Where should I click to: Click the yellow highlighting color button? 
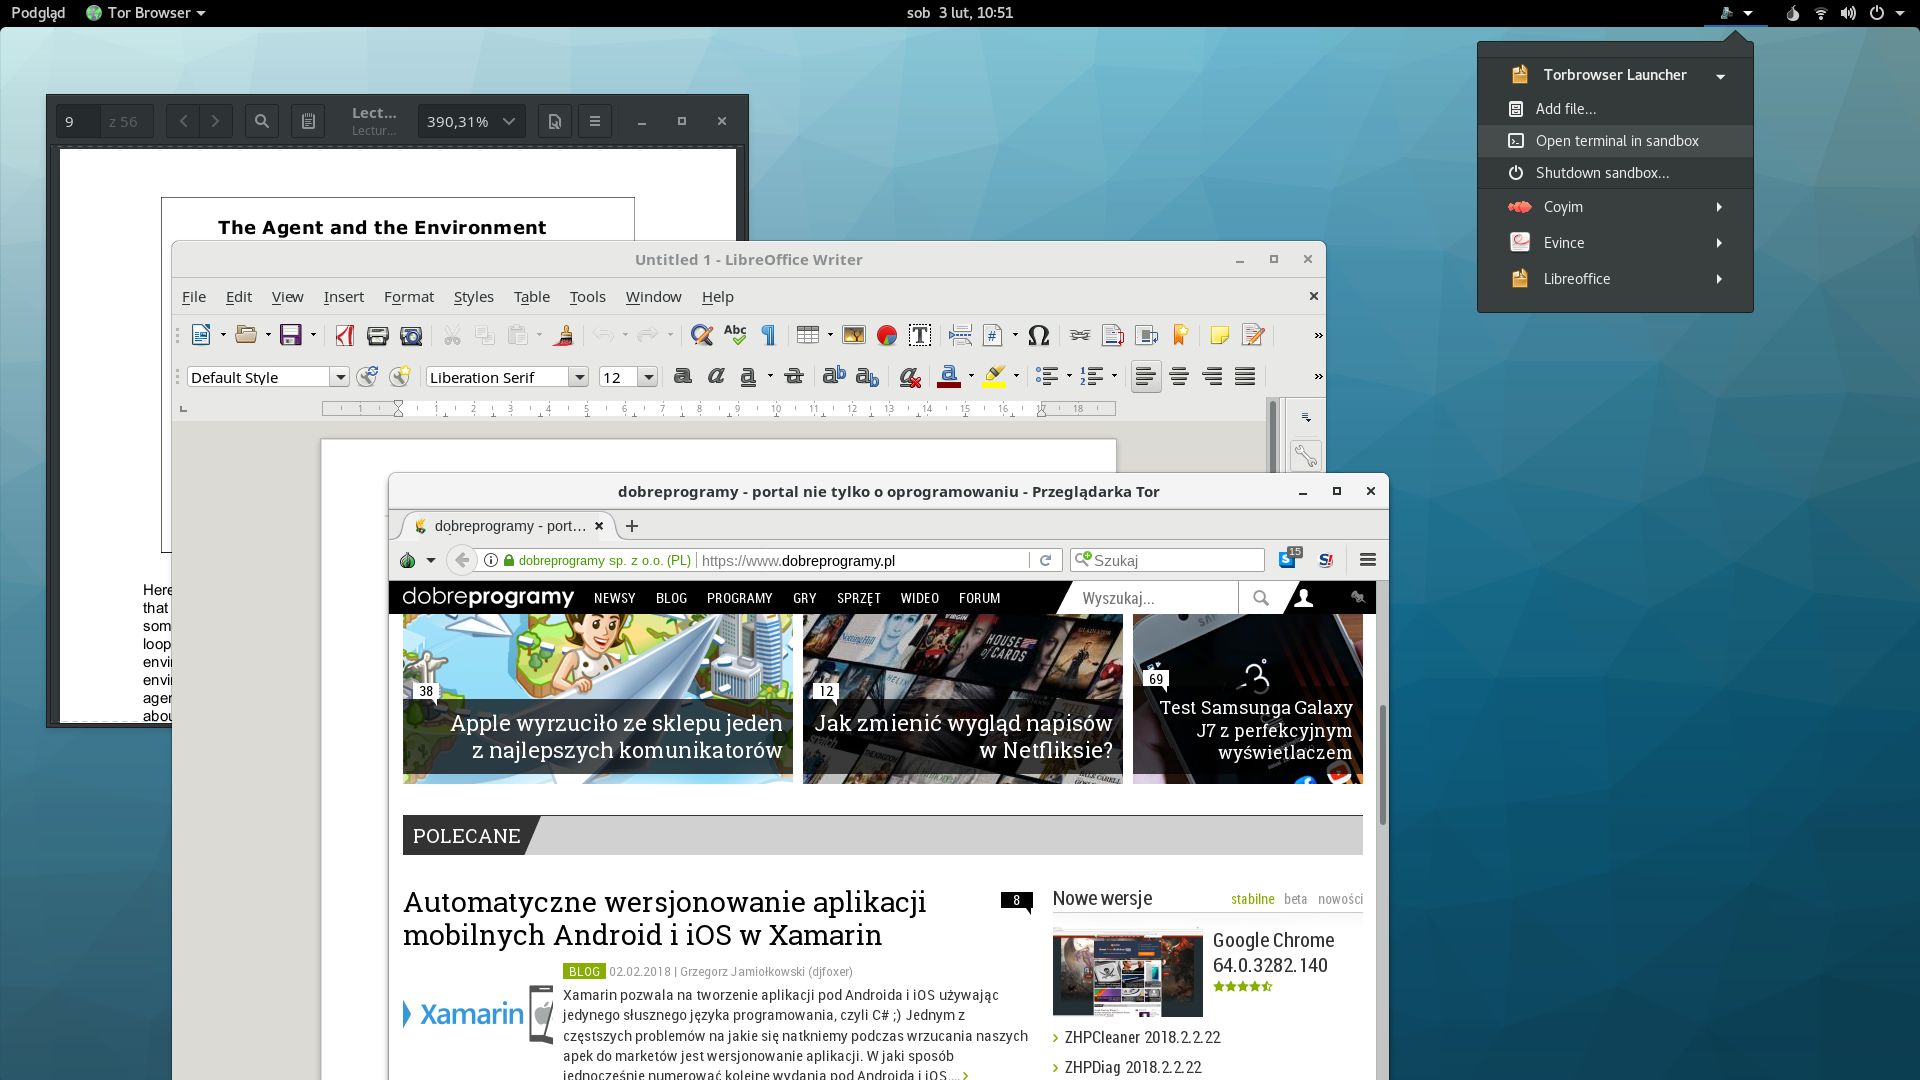point(994,377)
